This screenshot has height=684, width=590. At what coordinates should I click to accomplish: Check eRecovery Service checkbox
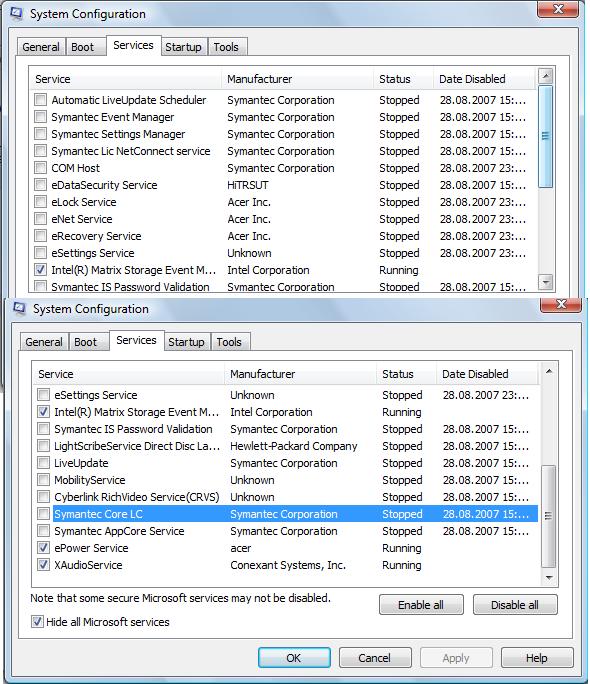41,236
